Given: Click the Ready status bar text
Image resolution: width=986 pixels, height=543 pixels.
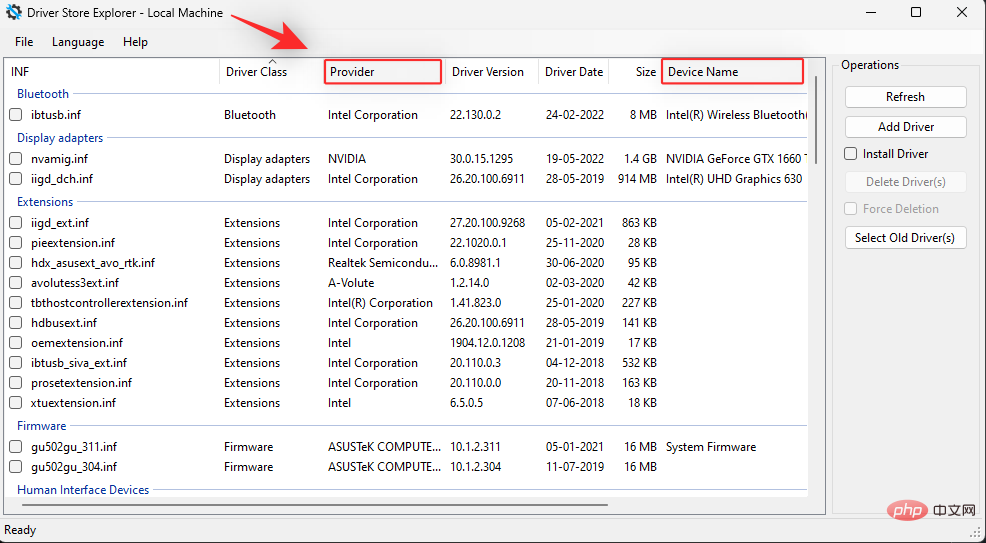Looking at the screenshot, I should tap(20, 530).
